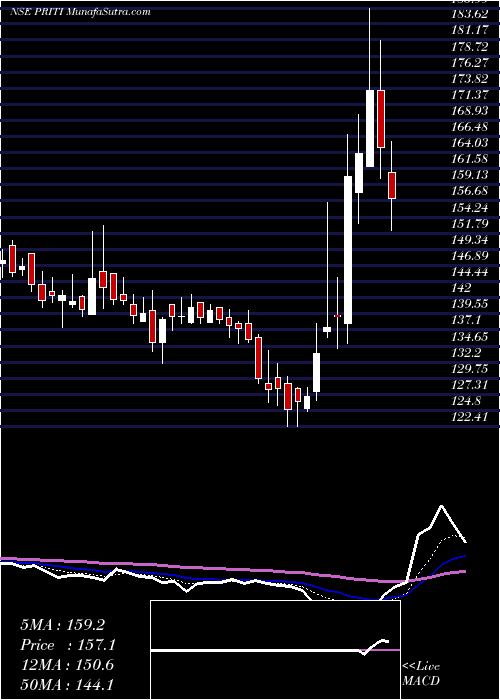Select the 181.17 price axis label
The height and width of the screenshot is (700, 500).
469,30
